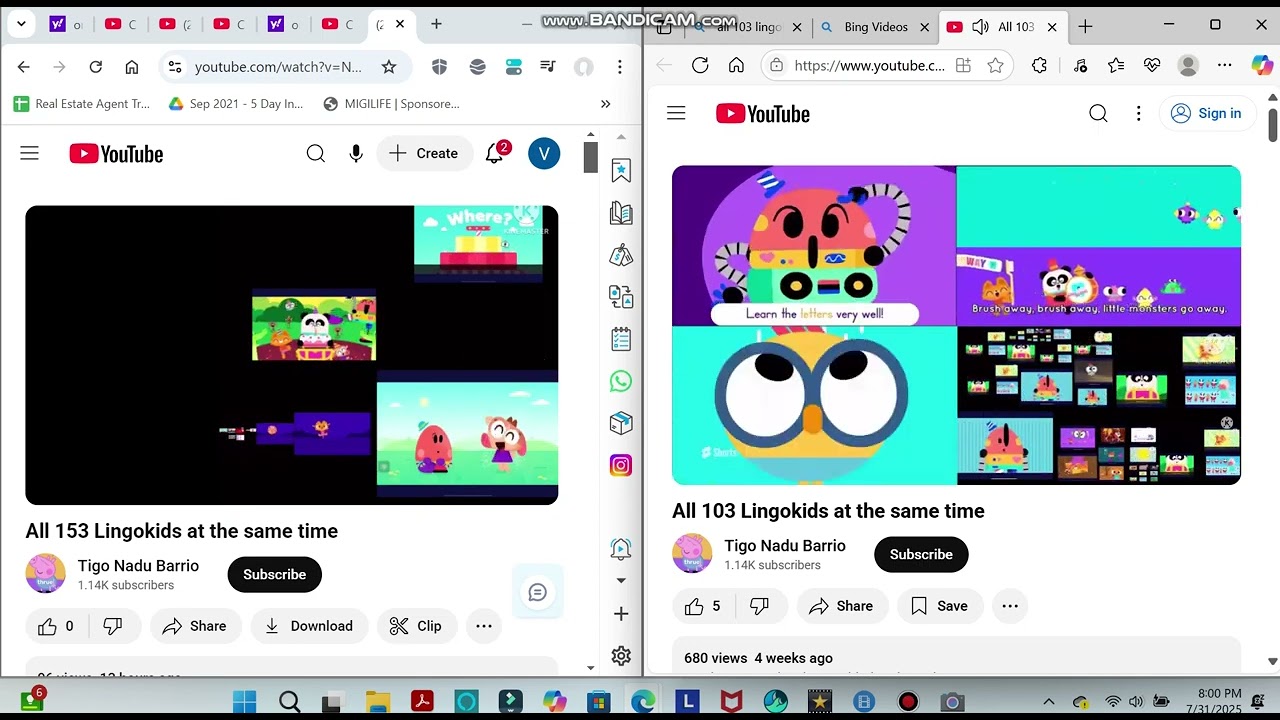Viewport: 1280px width, 720px height.
Task: Go back in Chrome
Action: click(x=23, y=67)
